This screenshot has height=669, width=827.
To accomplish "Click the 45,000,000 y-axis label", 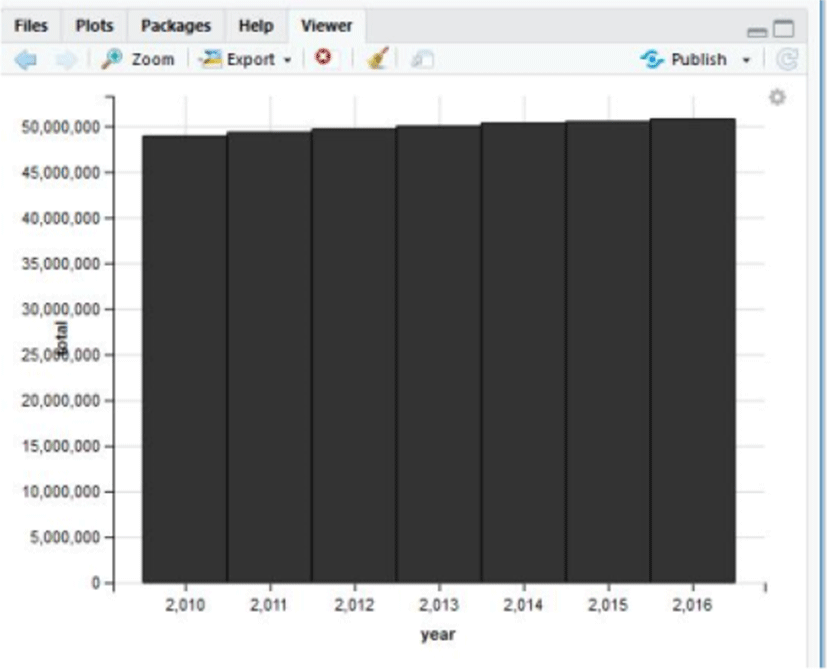I will pyautogui.click(x=61, y=173).
